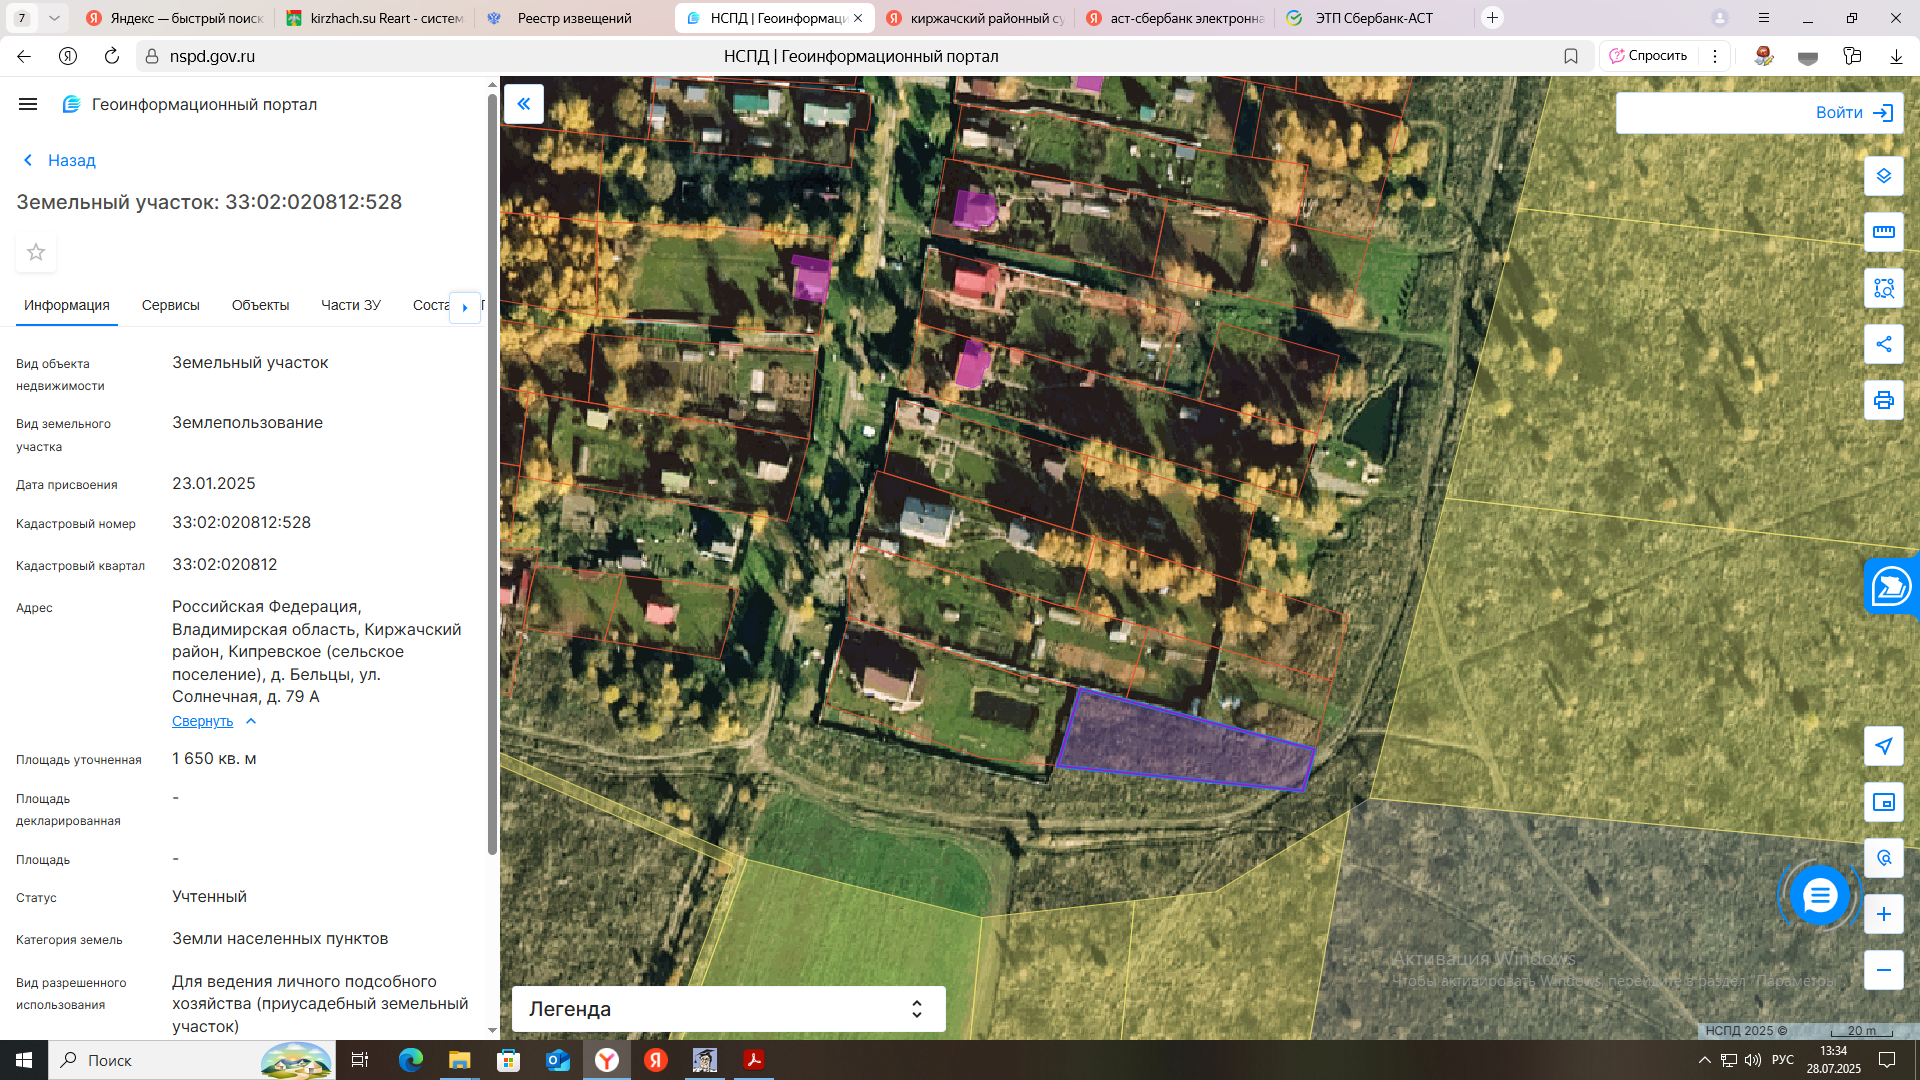Collapse the side panel with double chevron

[x=523, y=104]
